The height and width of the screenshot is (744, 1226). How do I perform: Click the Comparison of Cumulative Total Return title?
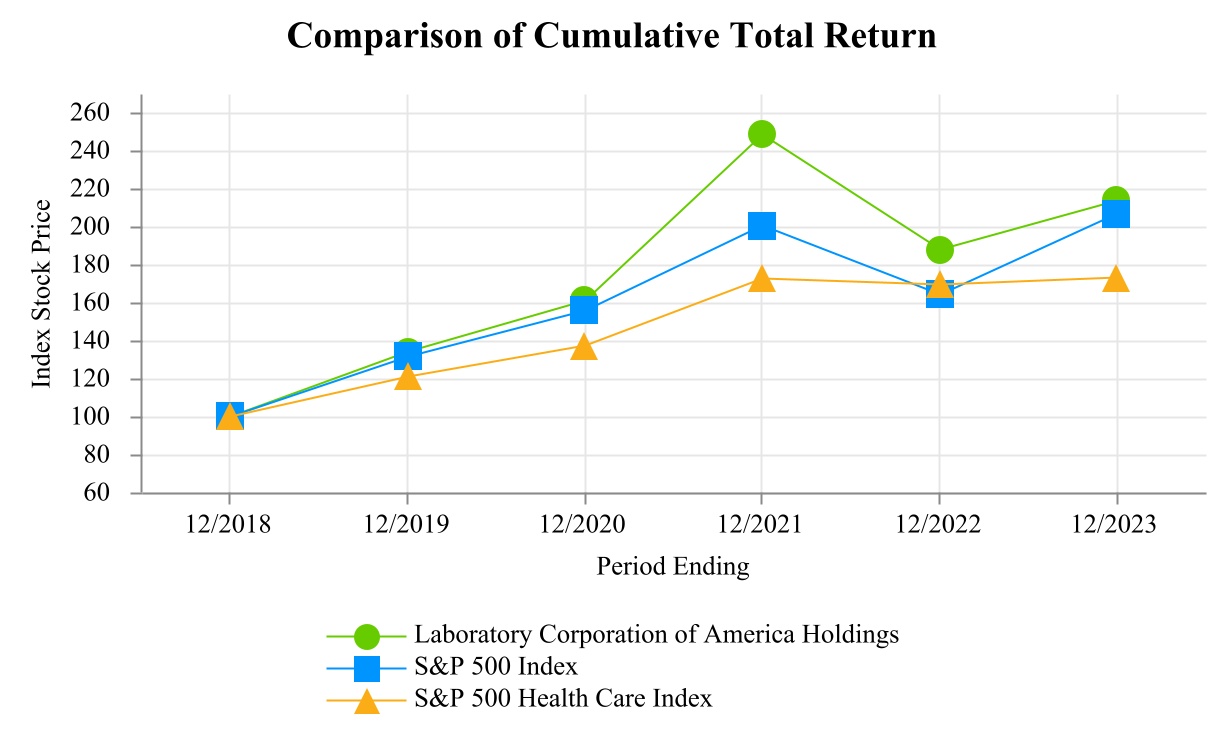[x=612, y=36]
